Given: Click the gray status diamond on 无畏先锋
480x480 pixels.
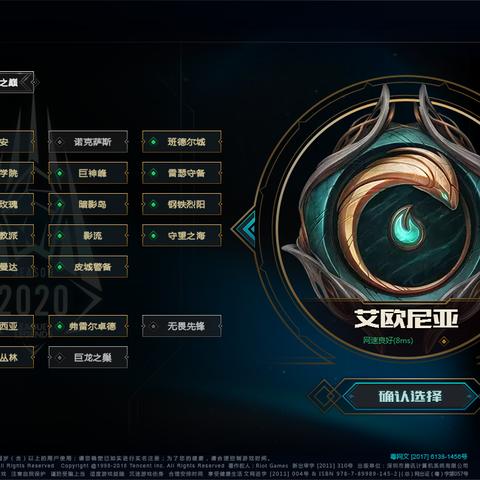Looking at the screenshot, I should click(x=153, y=326).
